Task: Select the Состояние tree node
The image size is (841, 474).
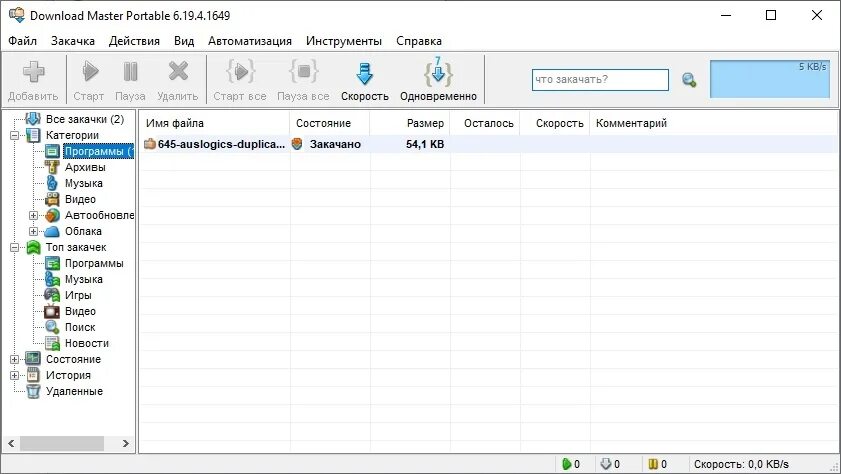Action: click(73, 359)
